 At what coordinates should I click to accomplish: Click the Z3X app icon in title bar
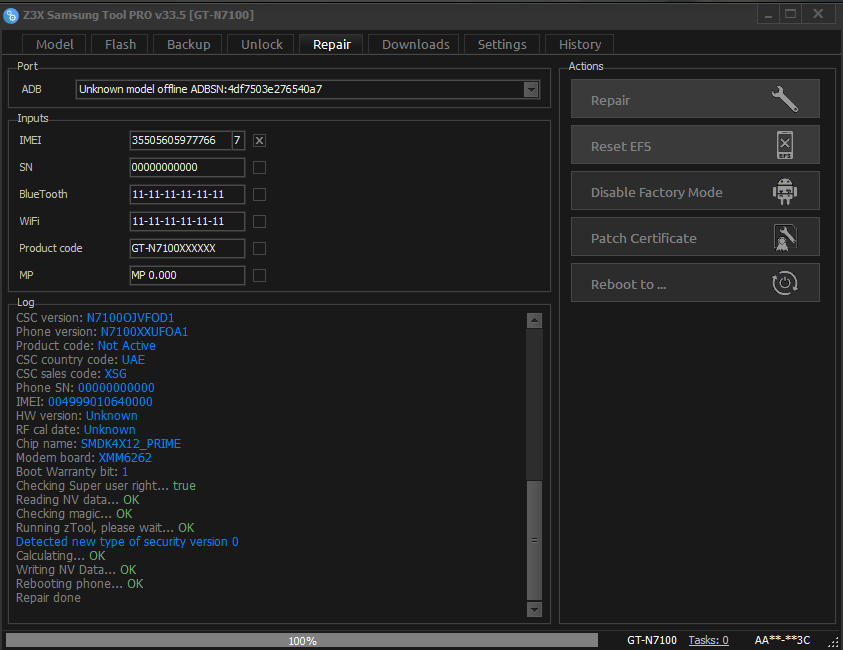11,16
